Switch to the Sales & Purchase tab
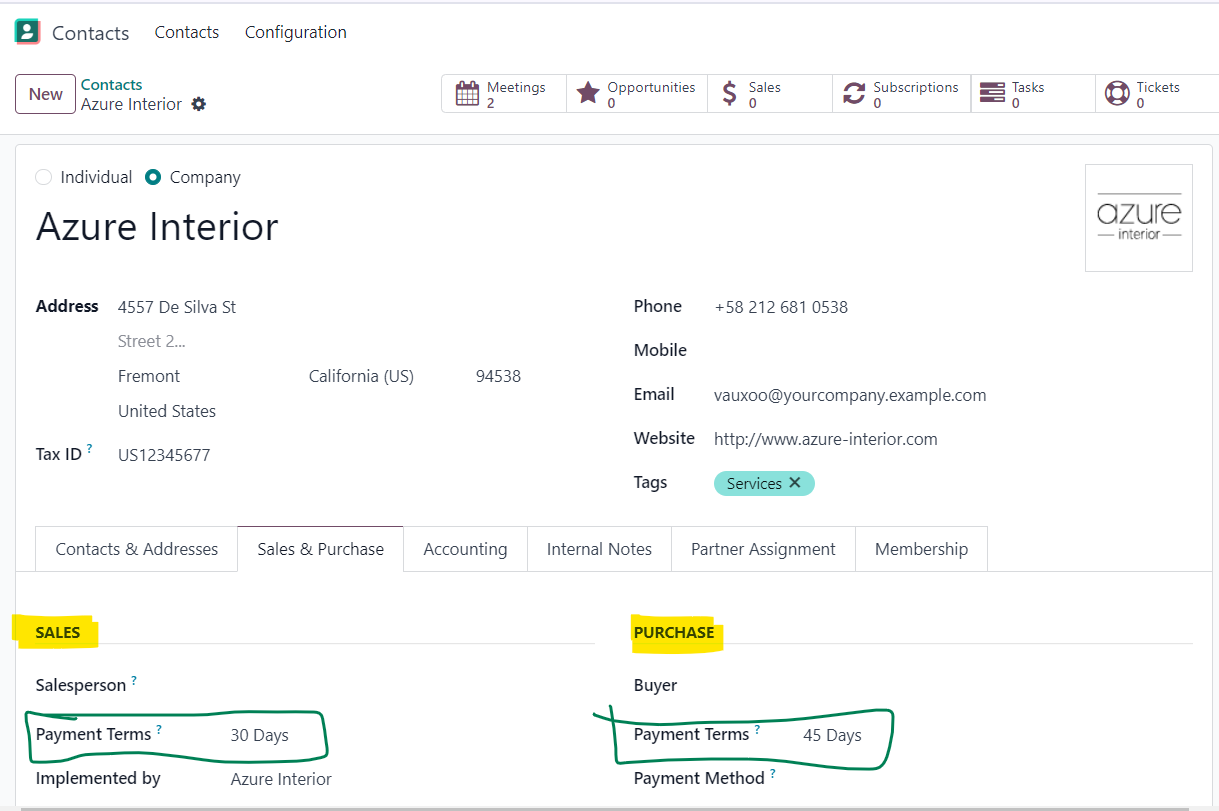1219x811 pixels. coord(321,549)
